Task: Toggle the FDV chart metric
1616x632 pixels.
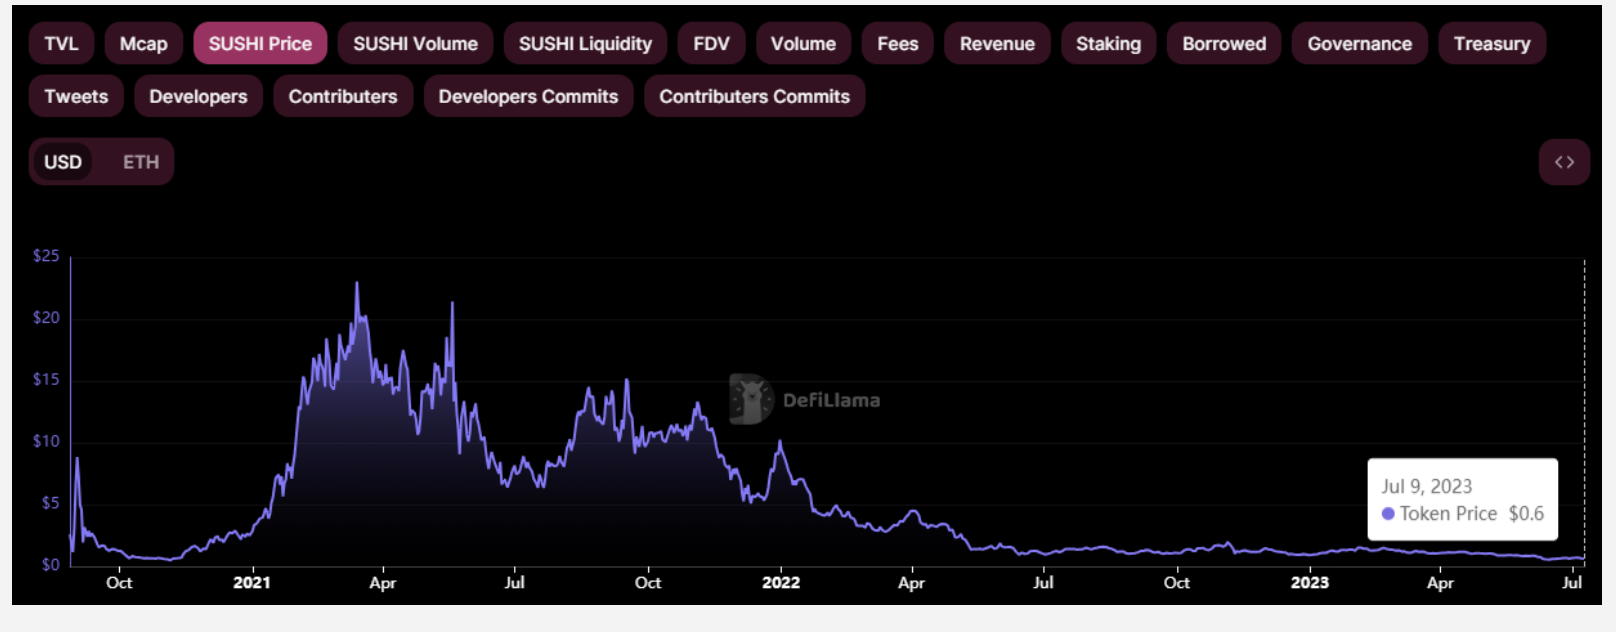Action: pos(711,44)
